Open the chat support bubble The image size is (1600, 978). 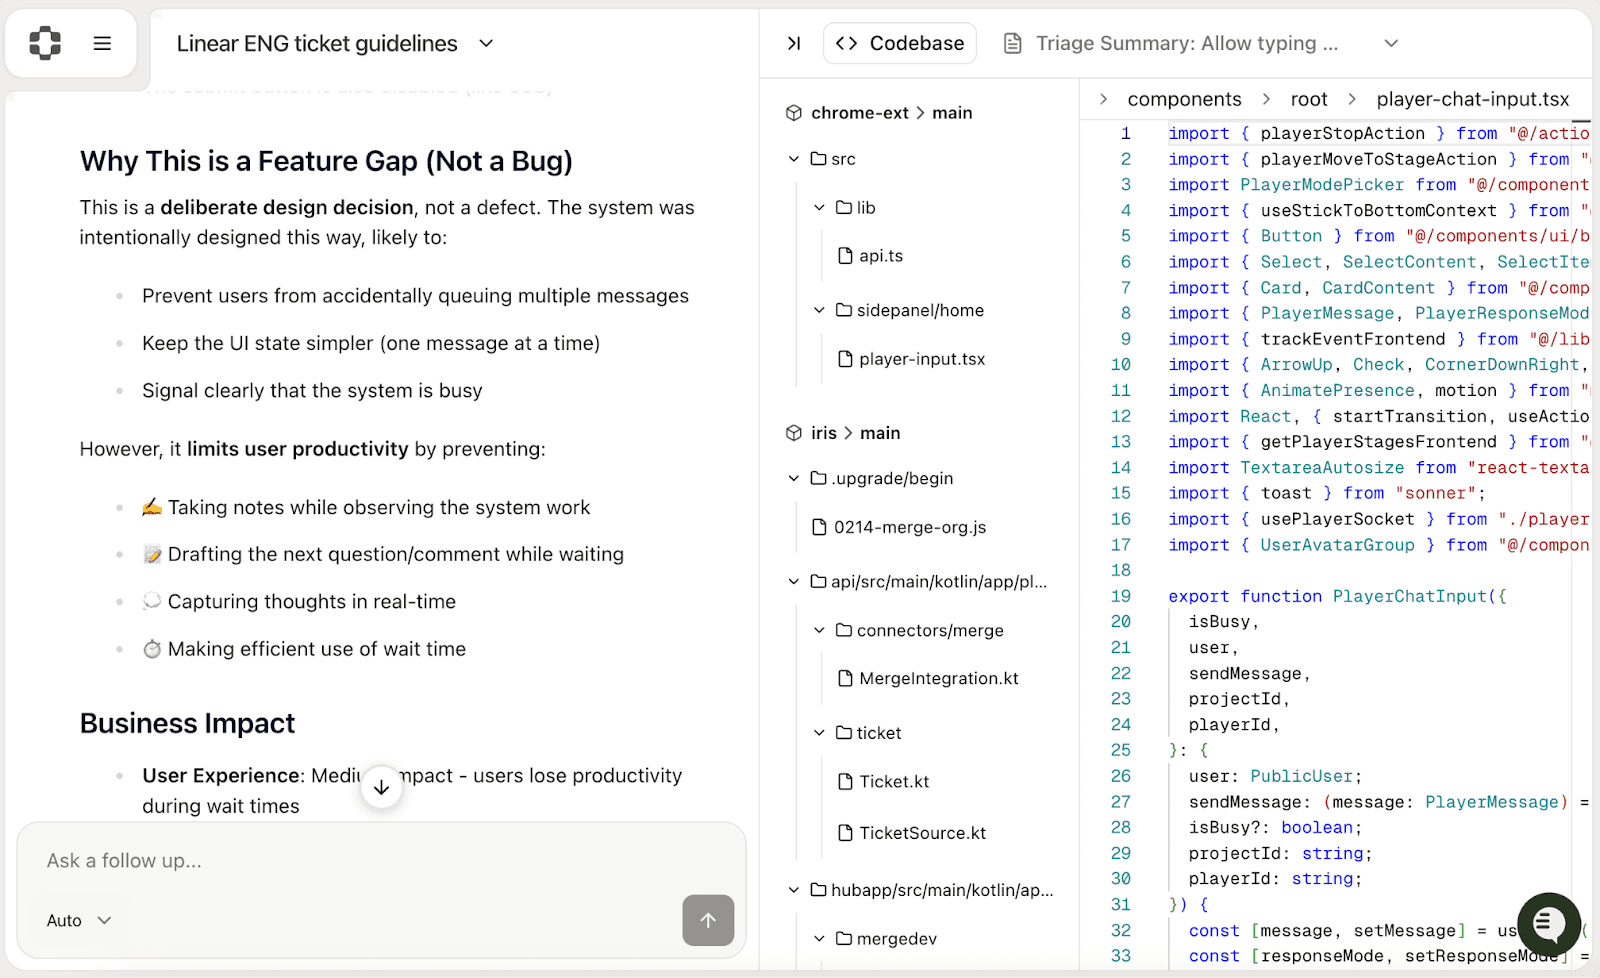tap(1548, 924)
